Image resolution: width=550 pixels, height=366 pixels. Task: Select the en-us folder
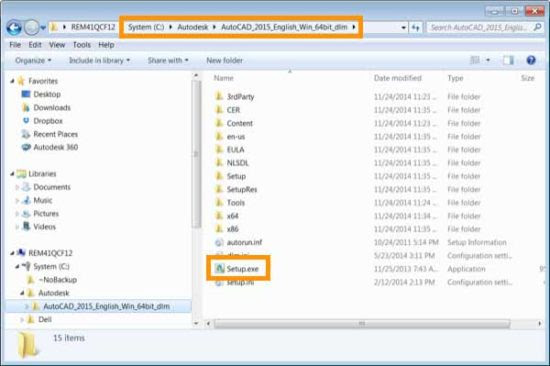(x=236, y=137)
